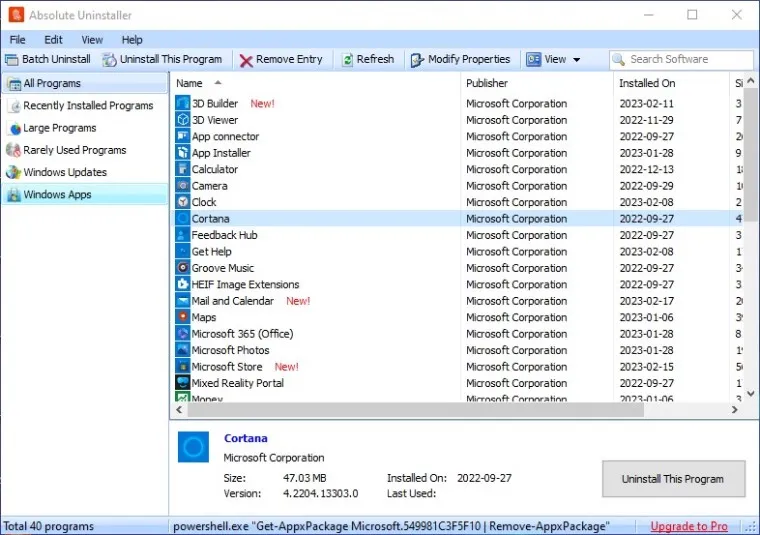Follow the Upgrade to Pro link
Image resolution: width=760 pixels, height=535 pixels.
click(689, 526)
